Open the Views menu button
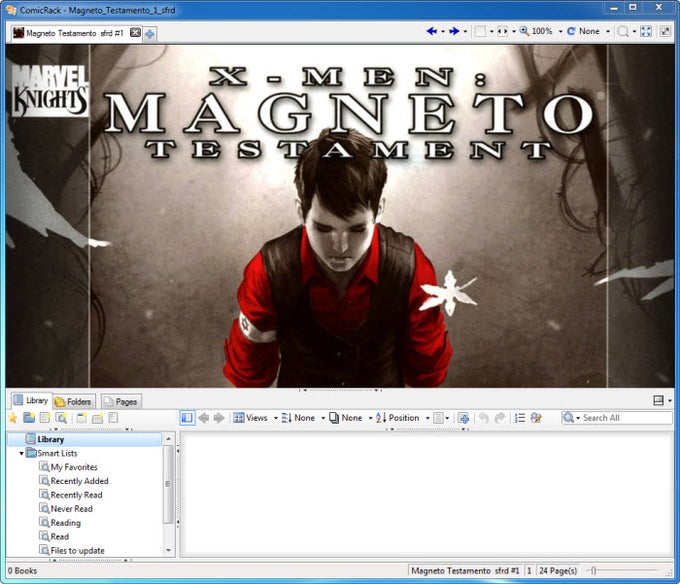 251,418
